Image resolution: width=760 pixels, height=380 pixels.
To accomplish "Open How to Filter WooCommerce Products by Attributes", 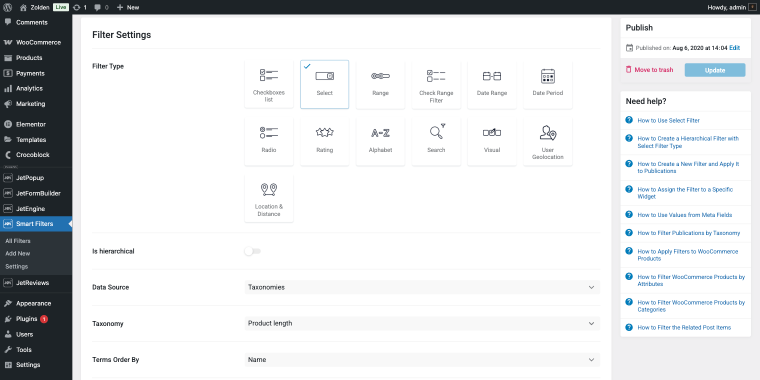I will point(691,280).
